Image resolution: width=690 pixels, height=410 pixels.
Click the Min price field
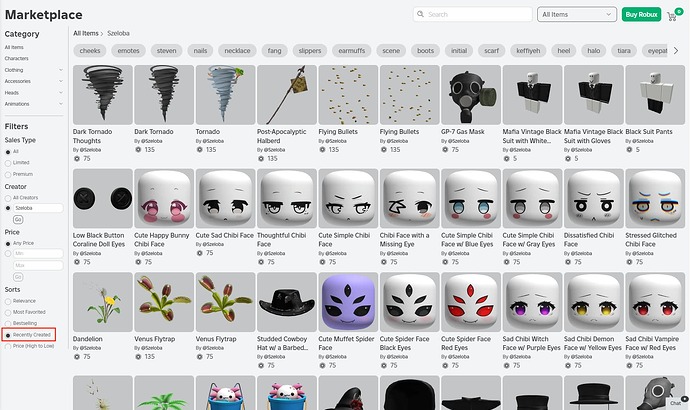pyautogui.click(x=38, y=254)
